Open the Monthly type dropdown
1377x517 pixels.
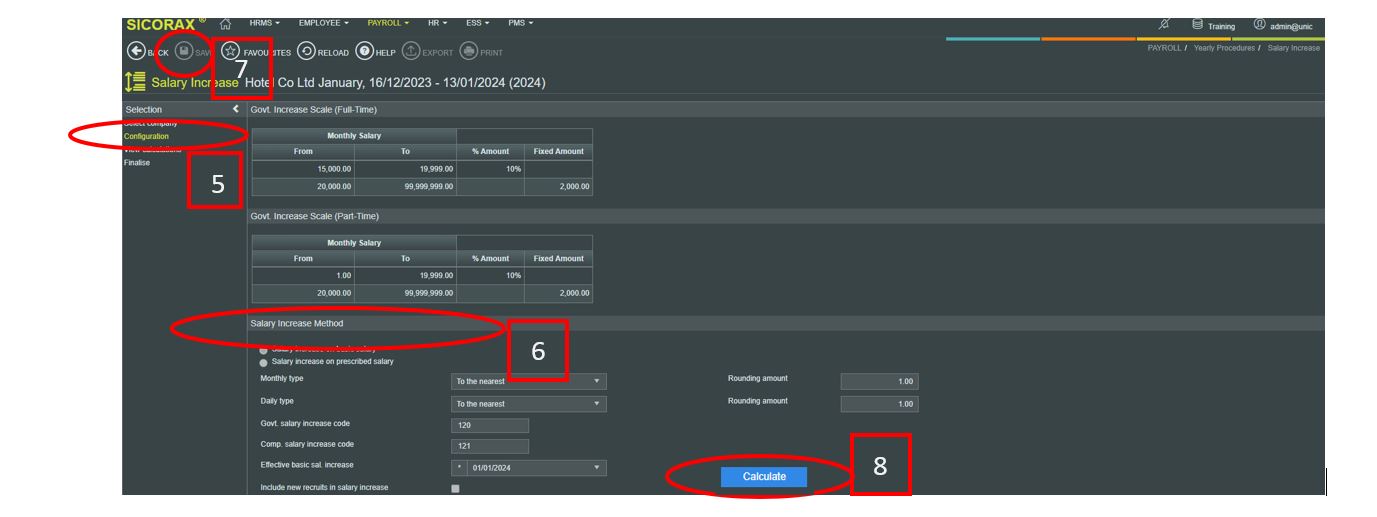(529, 381)
